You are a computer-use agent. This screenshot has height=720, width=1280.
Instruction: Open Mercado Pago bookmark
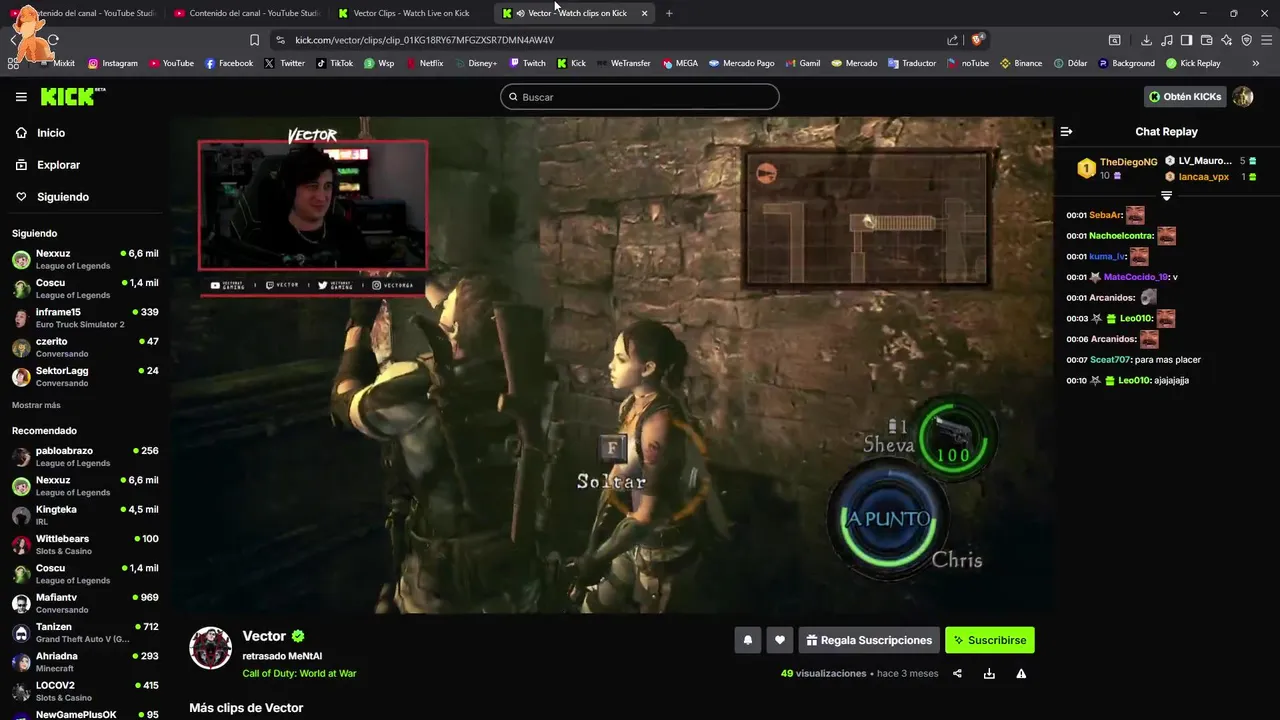741,63
